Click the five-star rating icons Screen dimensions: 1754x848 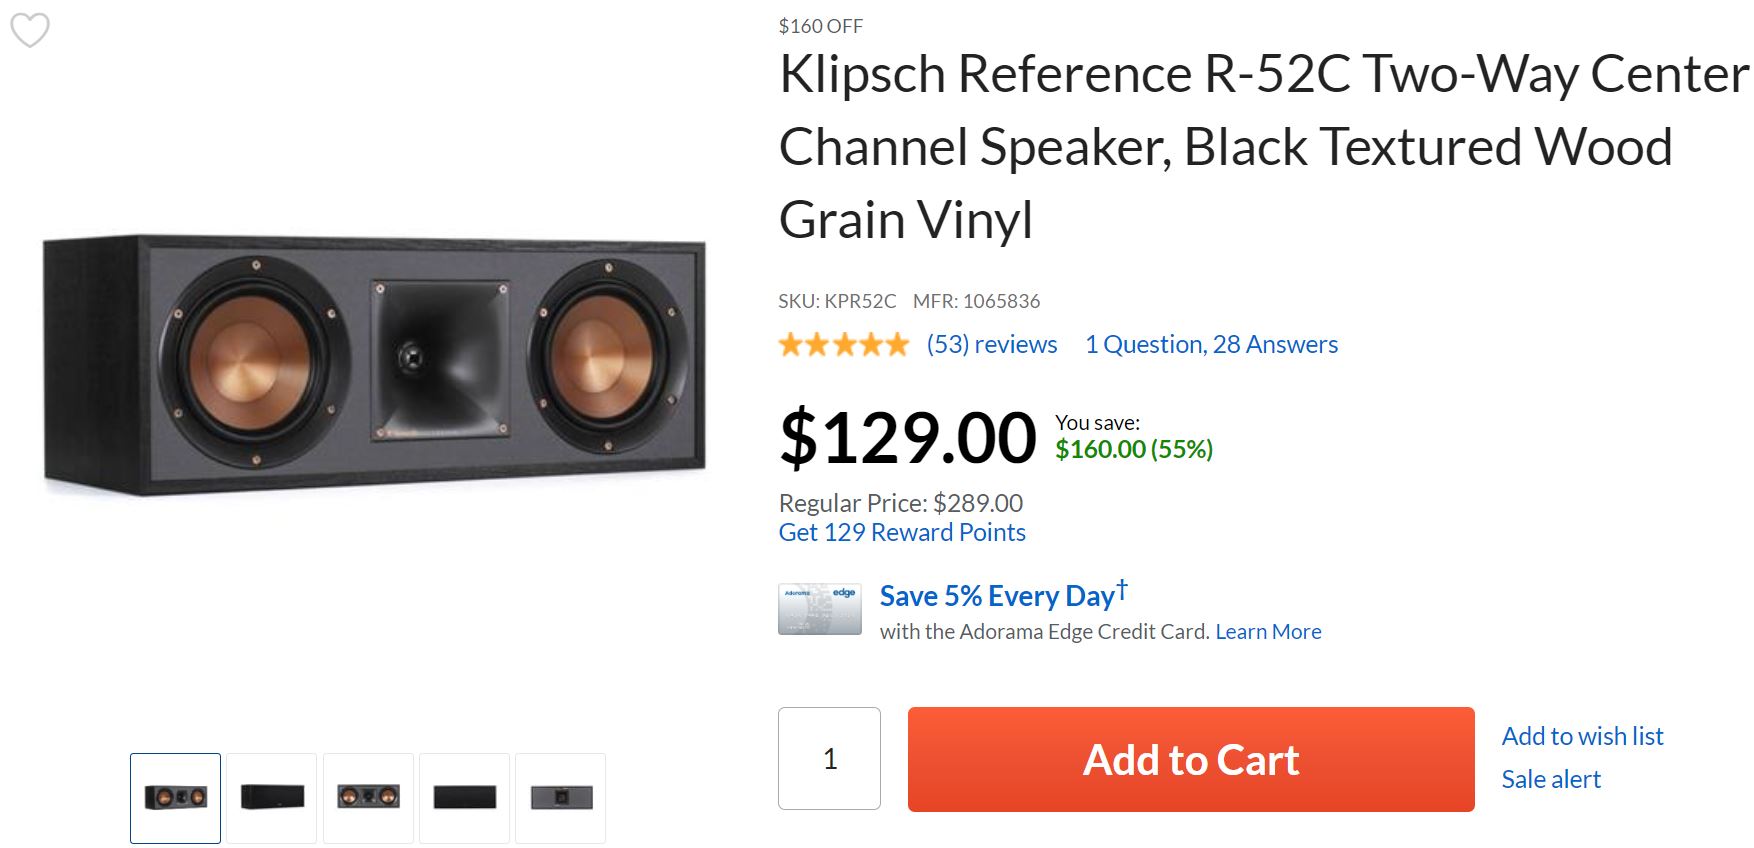(x=843, y=345)
